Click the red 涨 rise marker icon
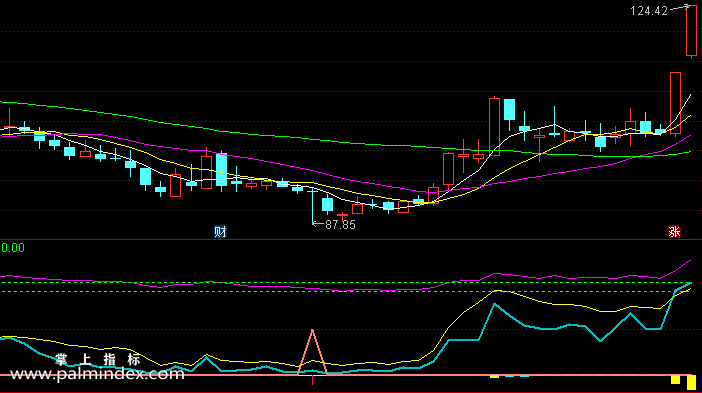This screenshot has height=393, width=702. [x=674, y=231]
